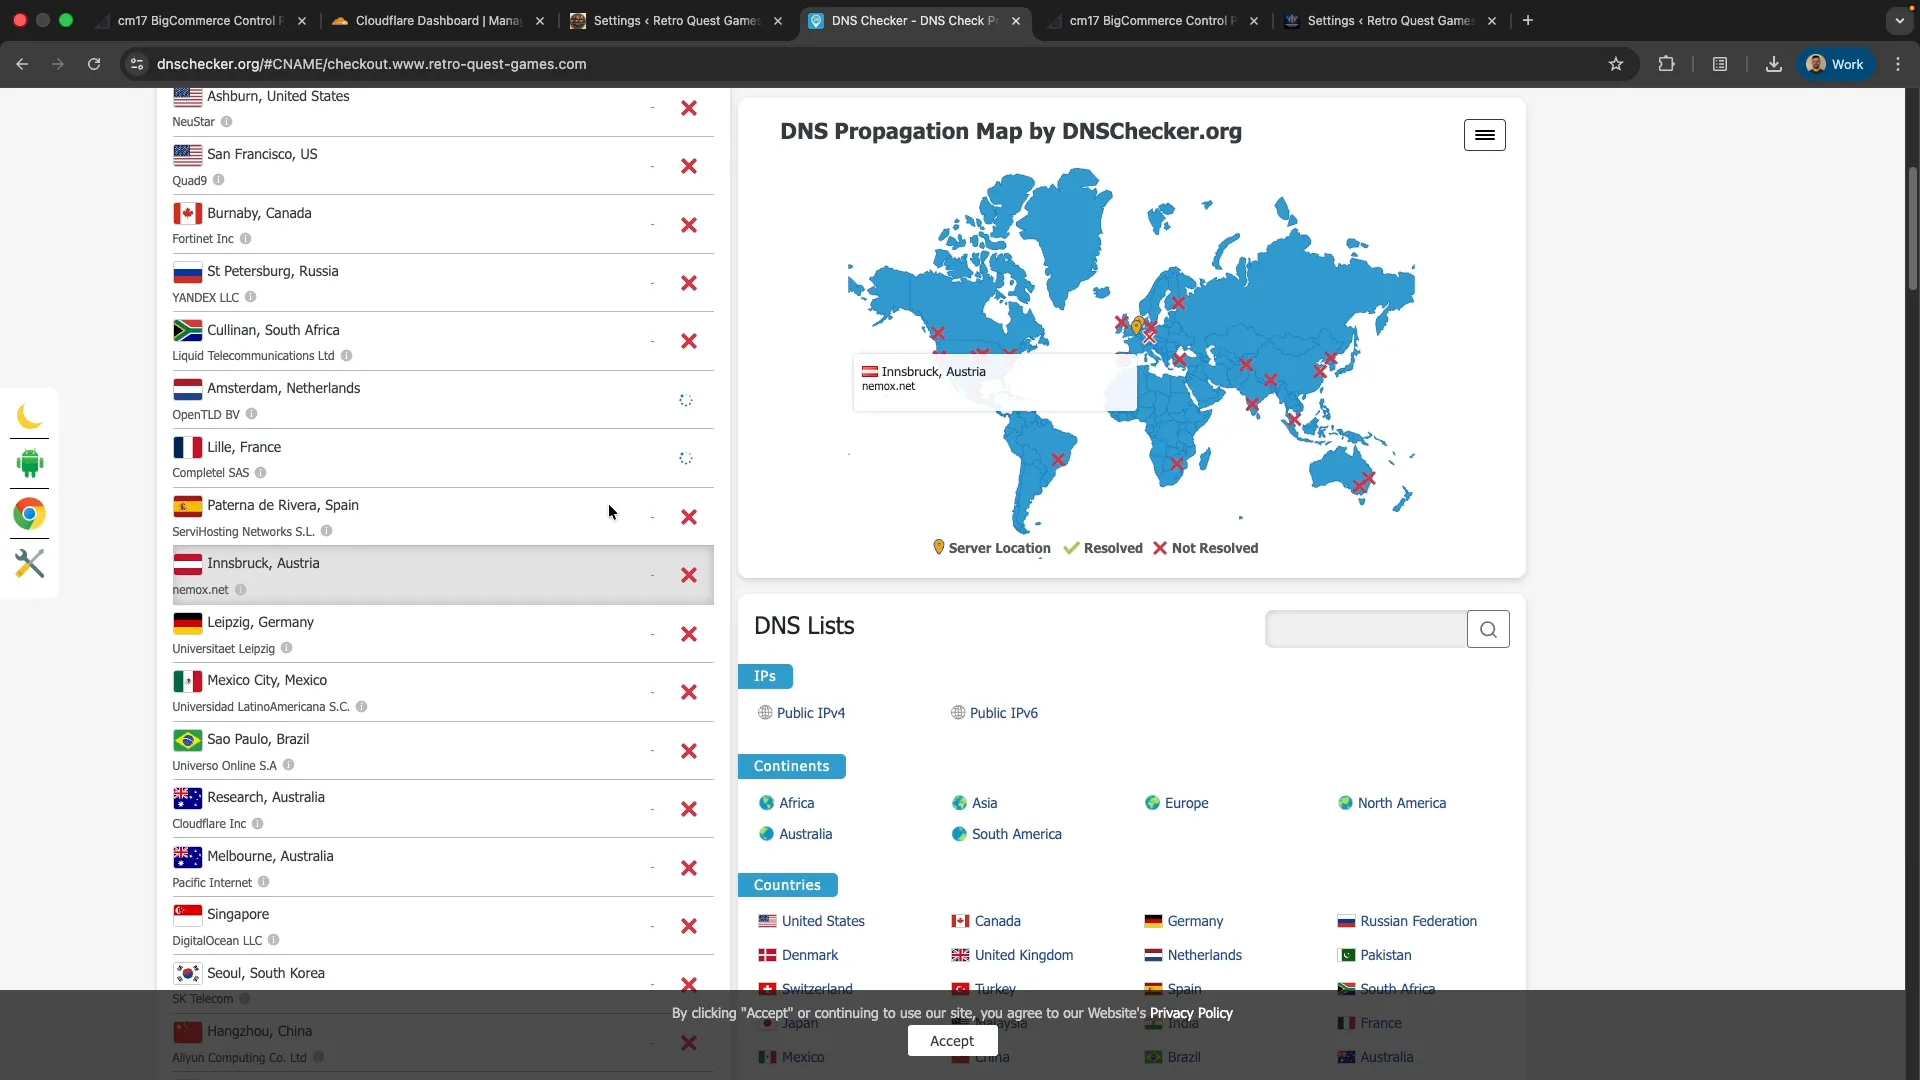1920x1080 pixels.
Task: Click the Quad9 info icon
Action: coord(218,180)
